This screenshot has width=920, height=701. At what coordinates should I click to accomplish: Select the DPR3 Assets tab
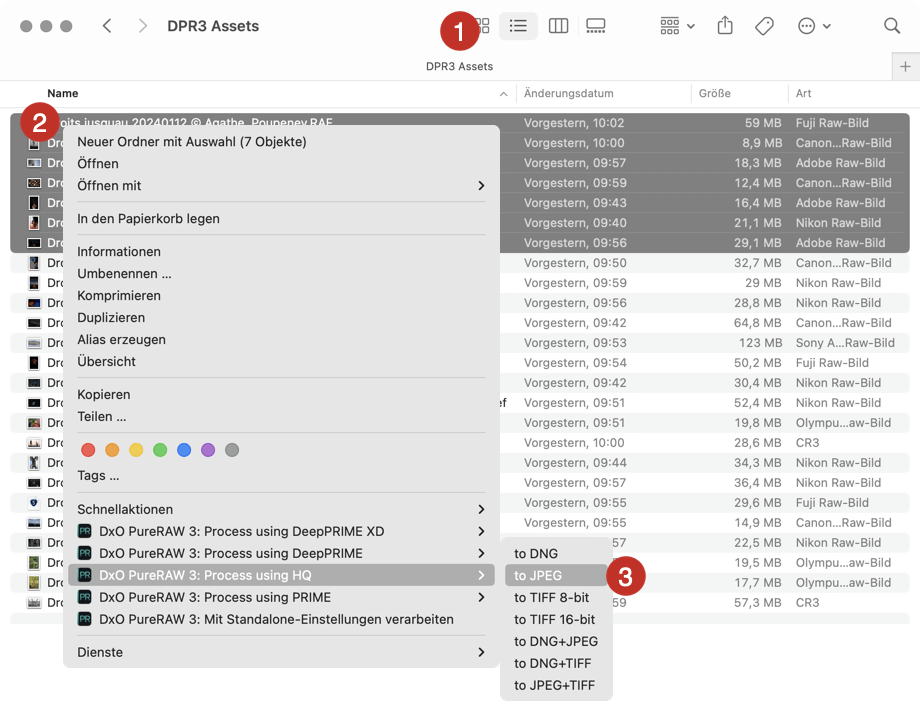(459, 66)
